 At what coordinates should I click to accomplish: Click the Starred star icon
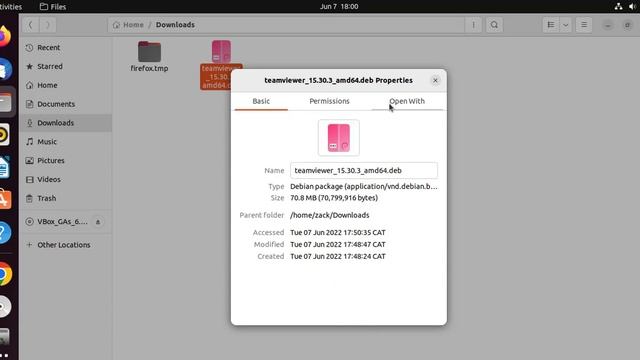(x=29, y=67)
